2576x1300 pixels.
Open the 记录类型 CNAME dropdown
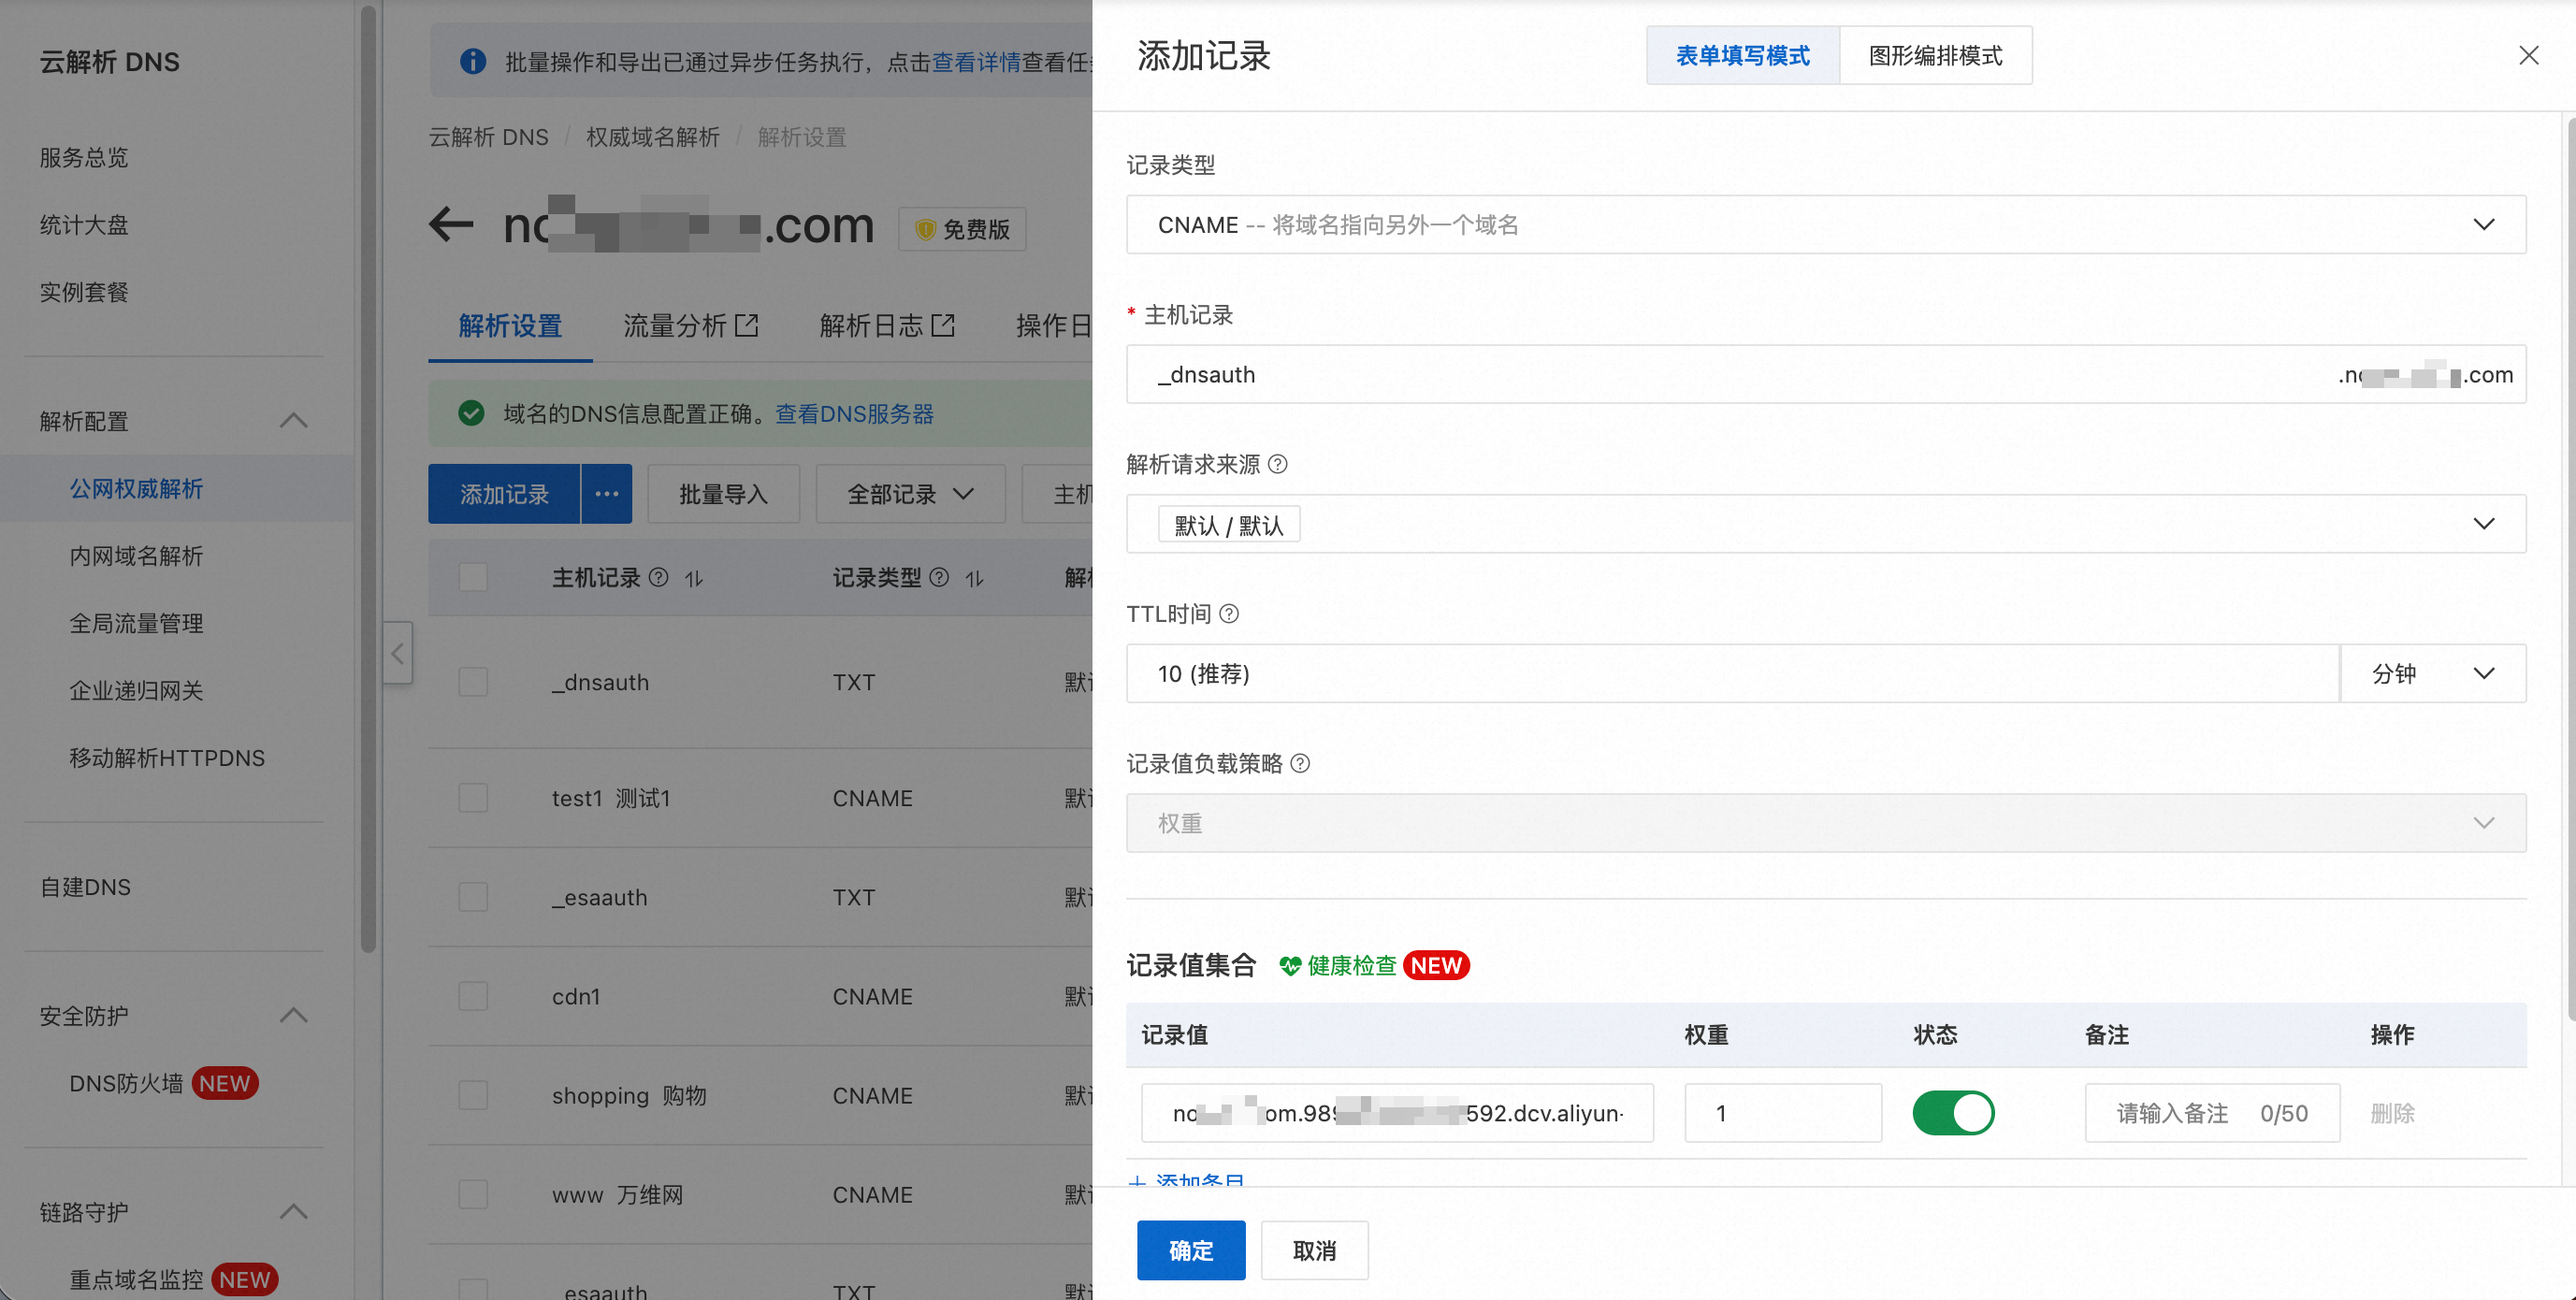(x=1825, y=225)
